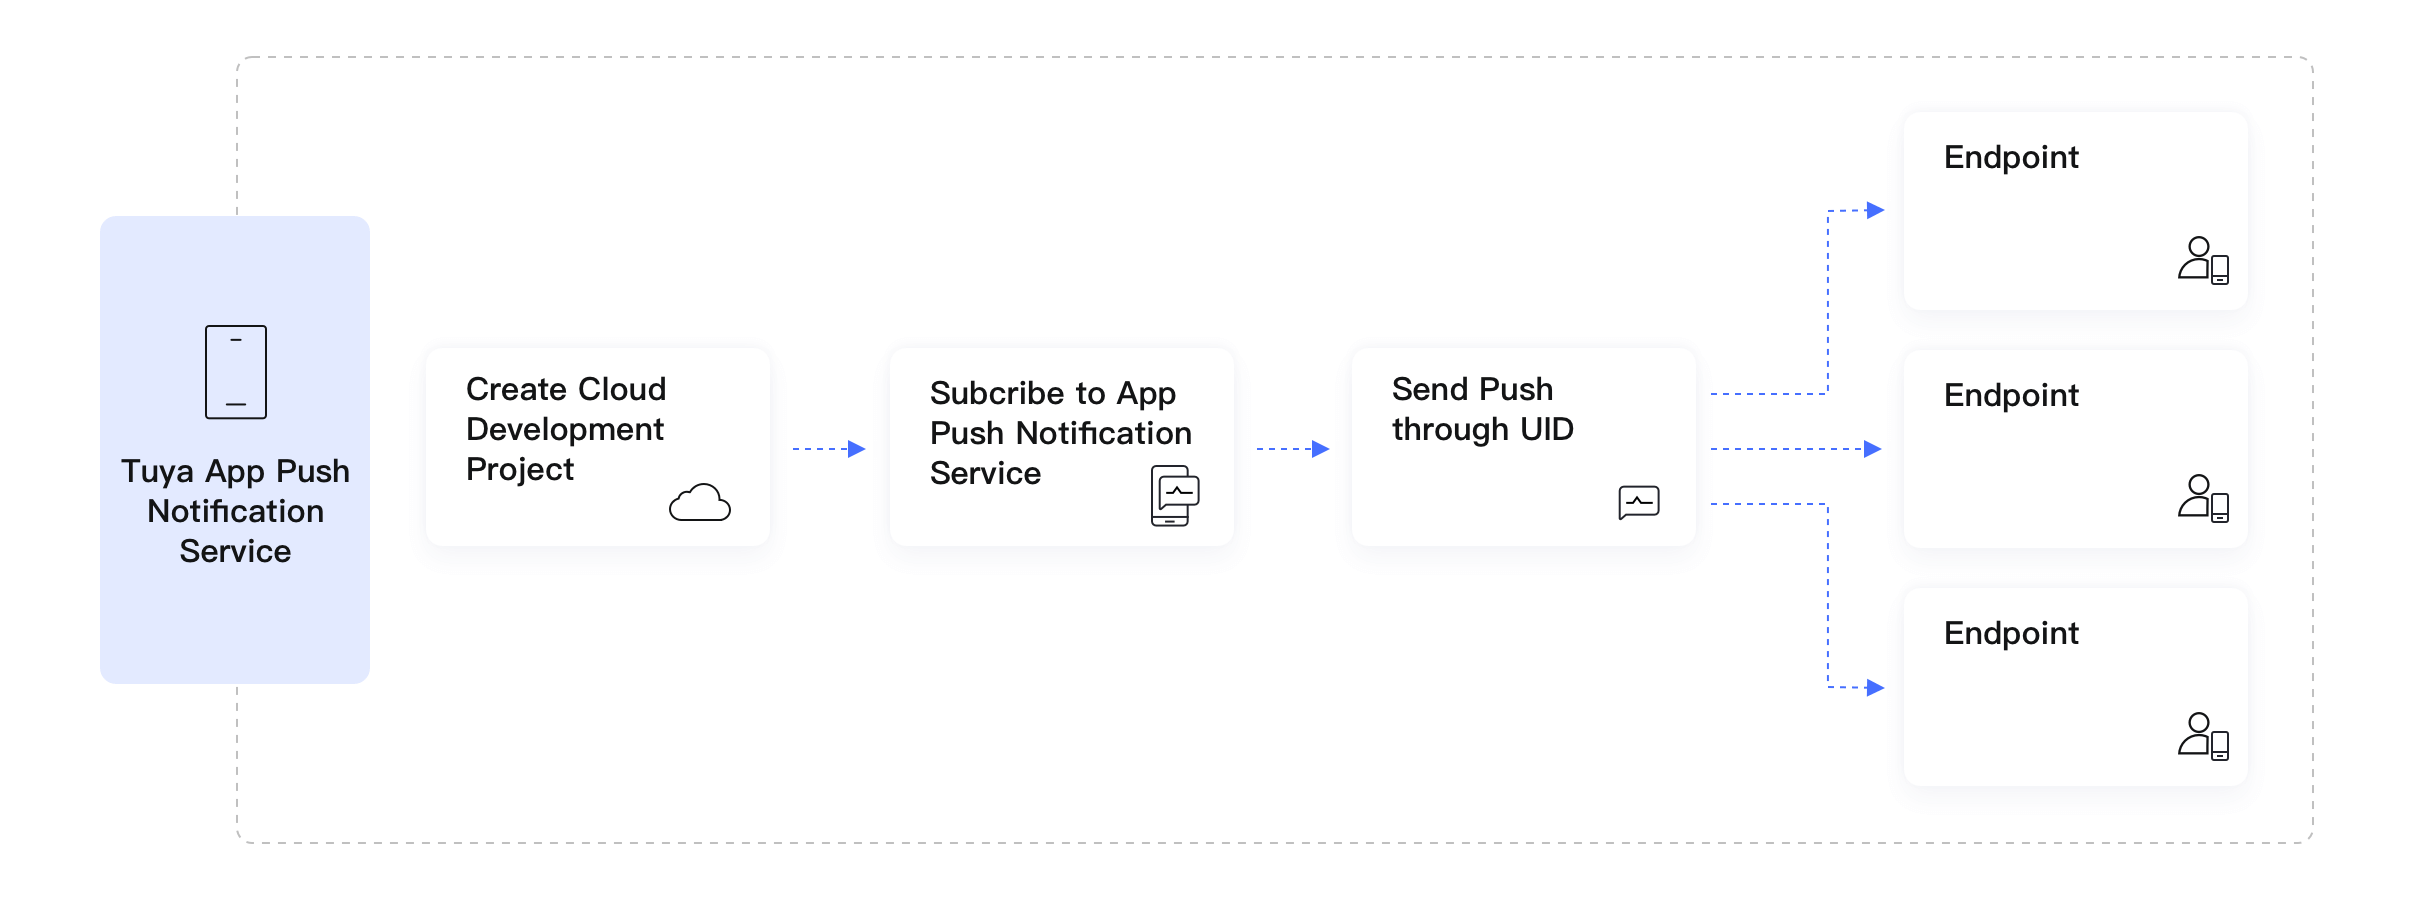Select the middle Endpoint label
This screenshot has width=2424, height=900.
pos(2011,395)
